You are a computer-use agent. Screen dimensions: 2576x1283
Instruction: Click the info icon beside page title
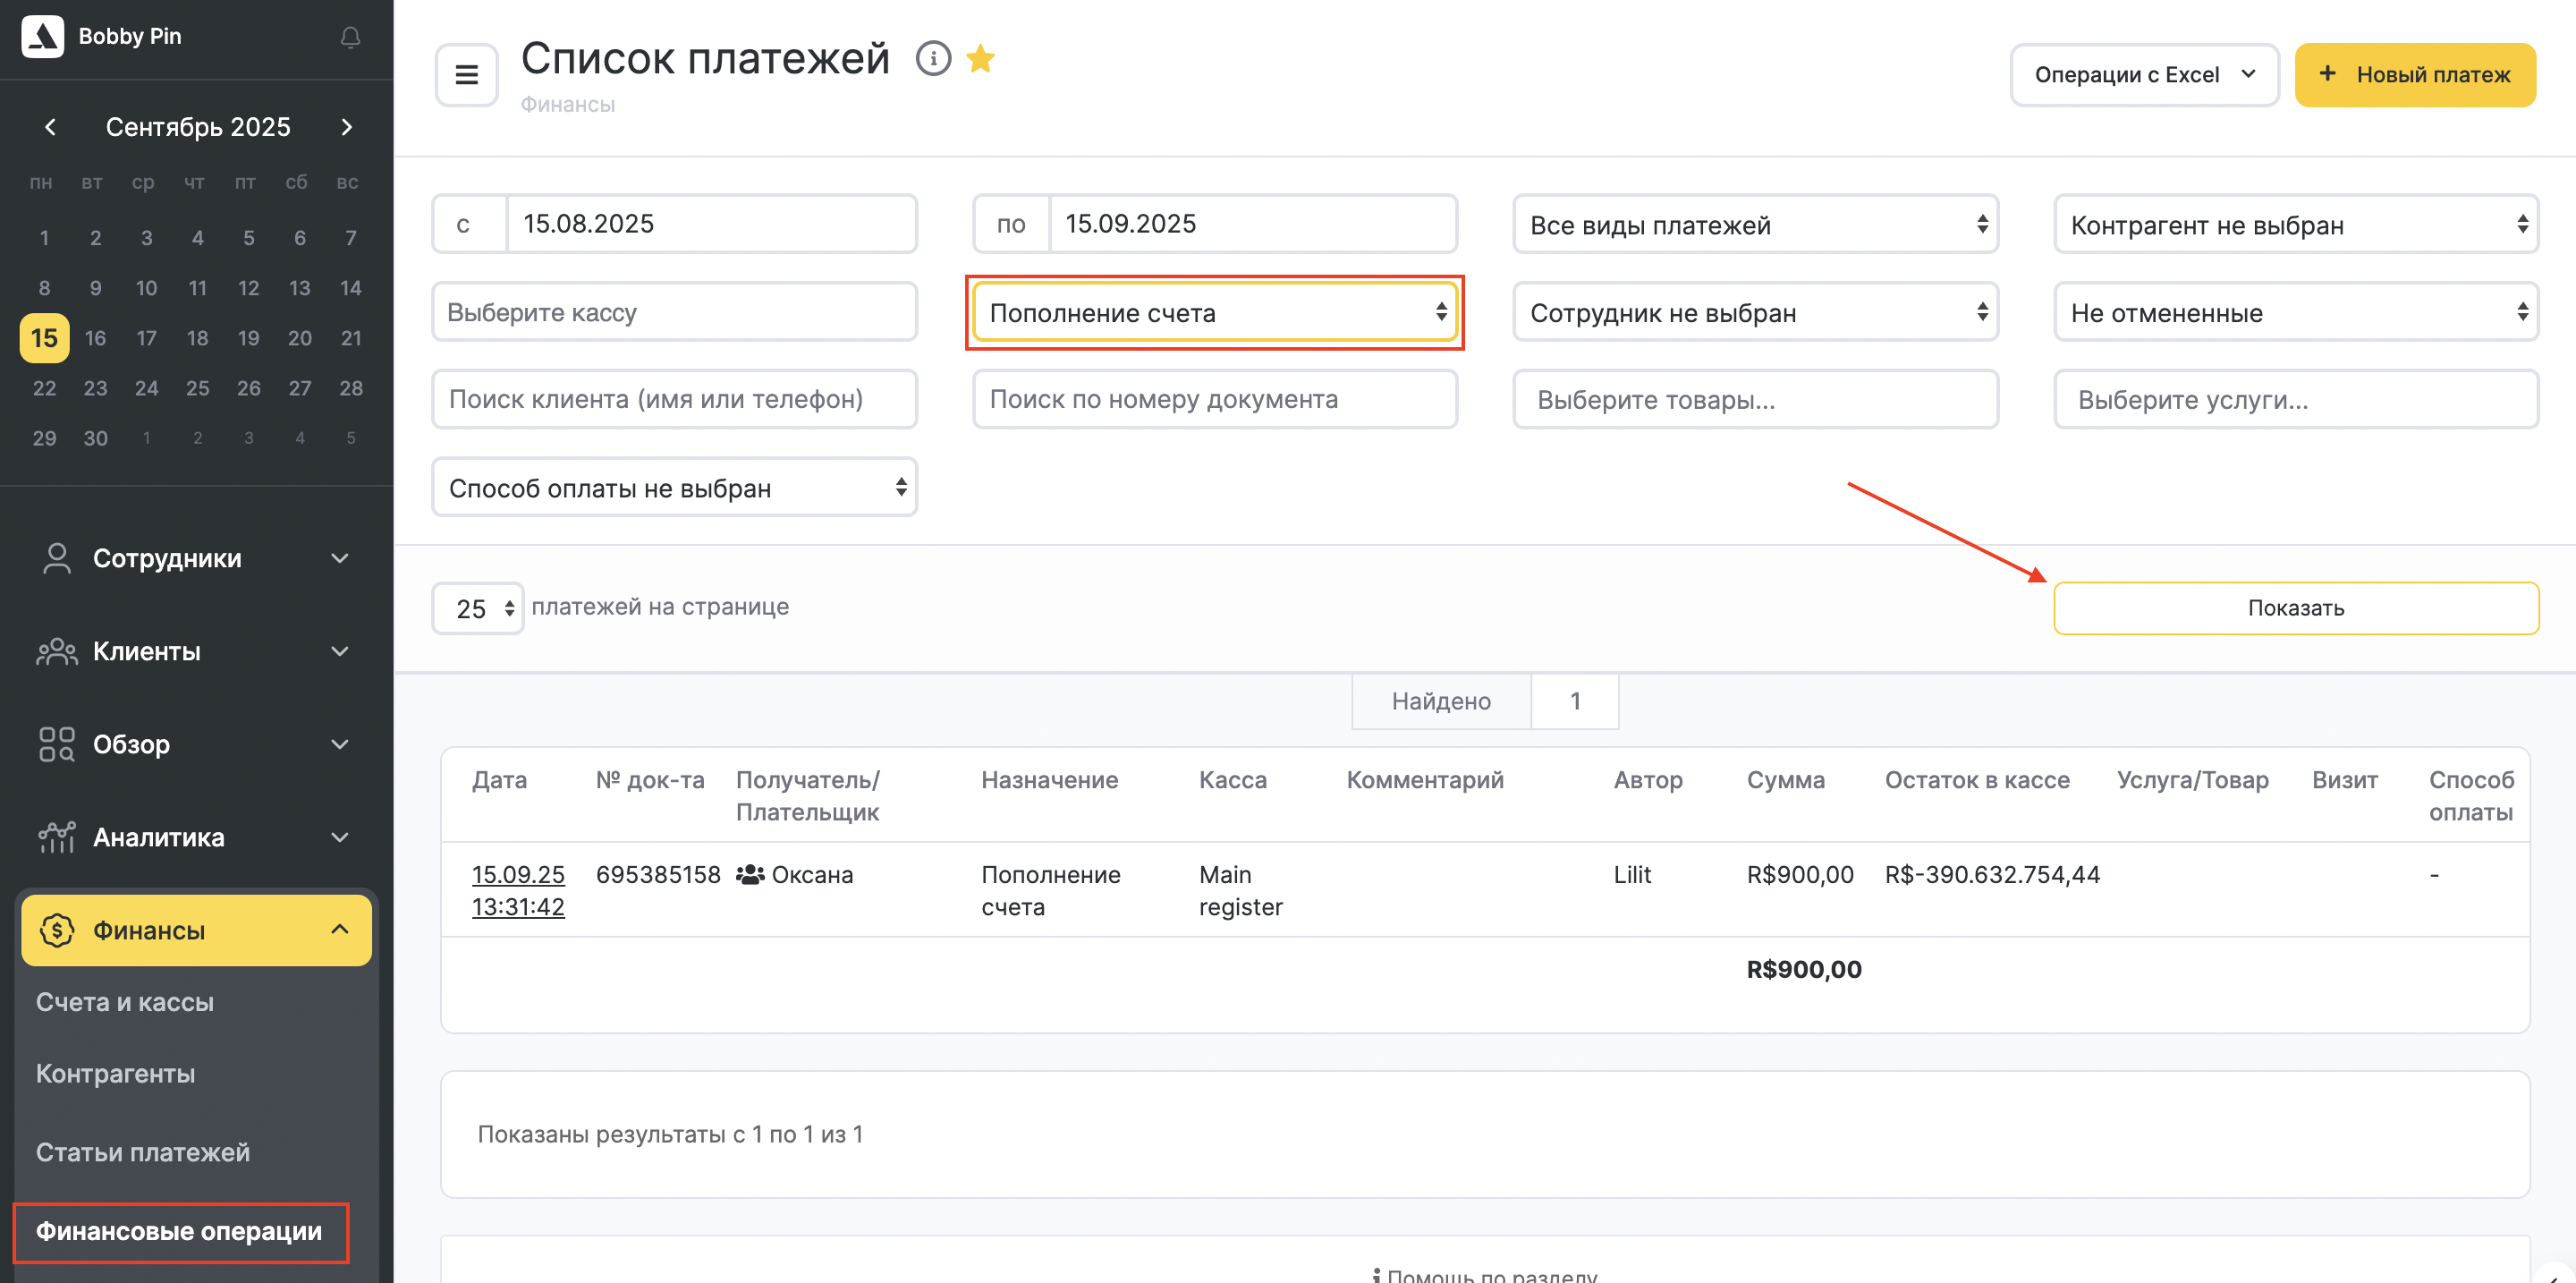tap(932, 58)
